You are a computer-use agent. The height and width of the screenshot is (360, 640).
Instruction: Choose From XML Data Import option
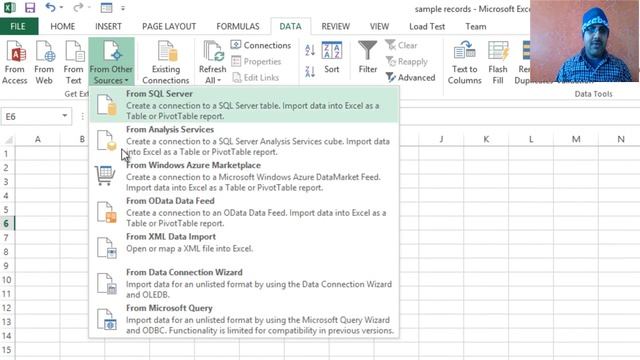244,248
